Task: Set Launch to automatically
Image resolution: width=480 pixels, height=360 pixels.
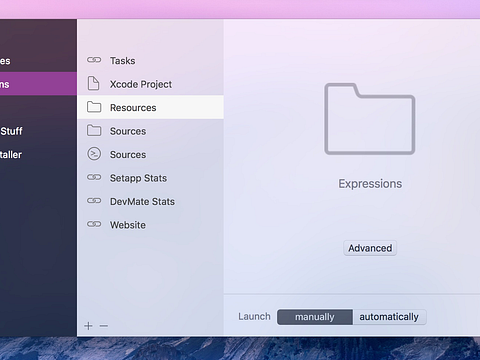Action: [389, 317]
